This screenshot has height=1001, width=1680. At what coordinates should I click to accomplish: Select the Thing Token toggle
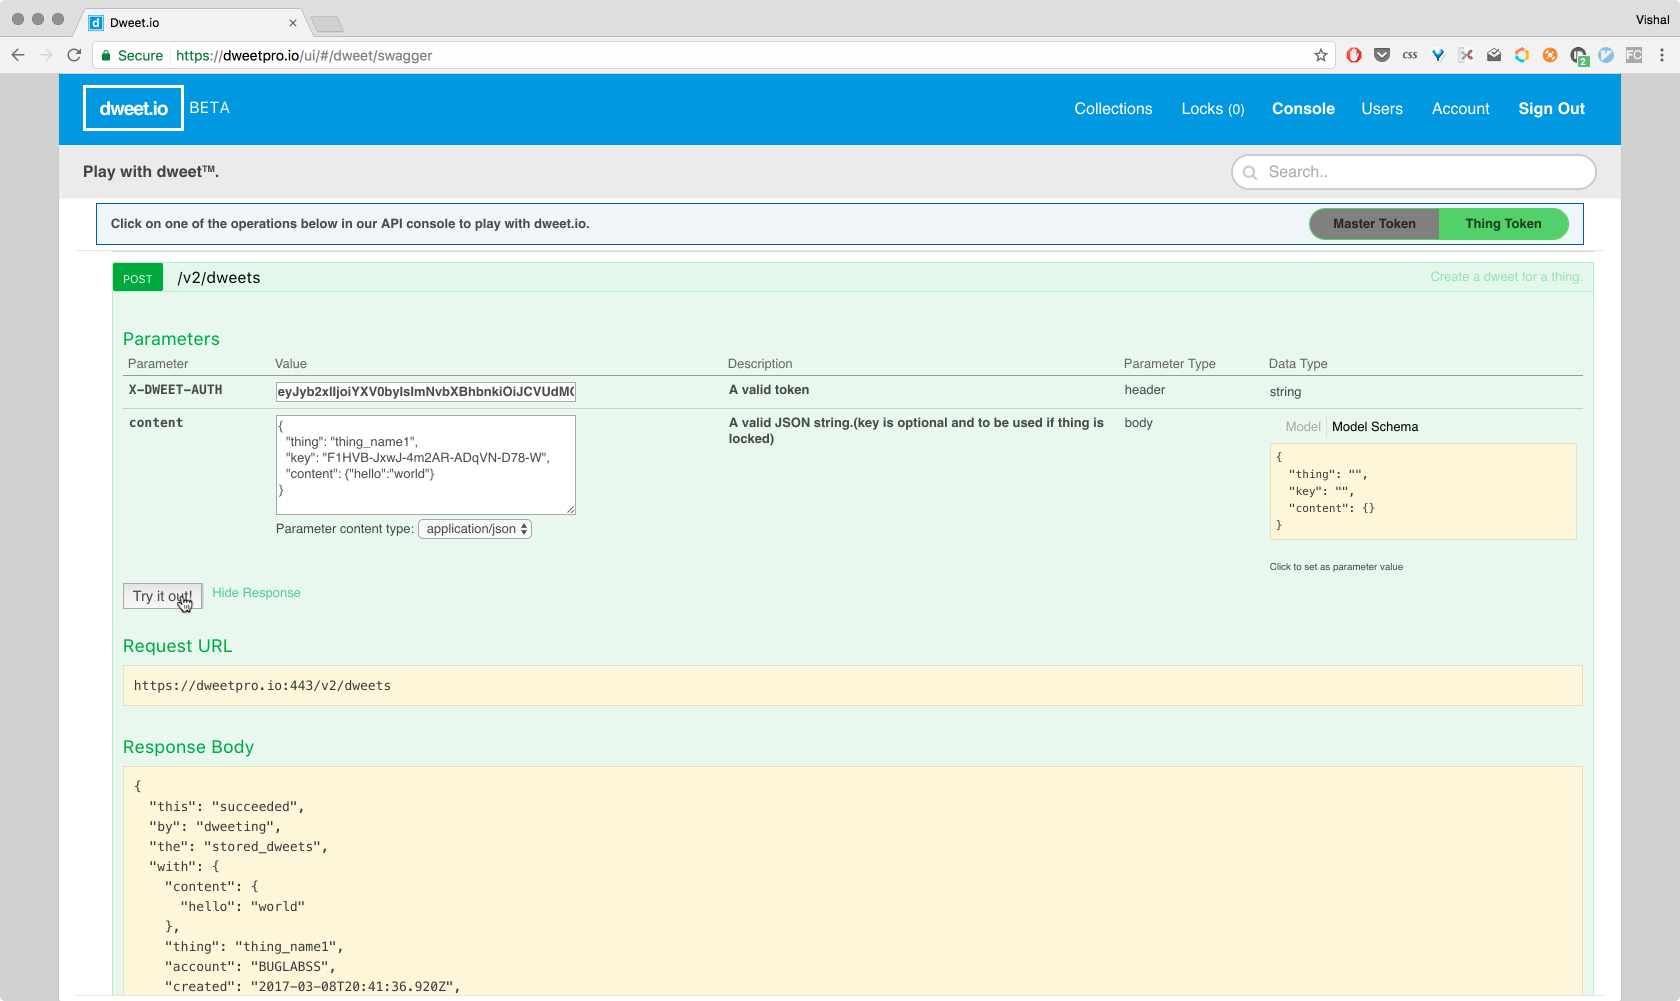coord(1503,224)
